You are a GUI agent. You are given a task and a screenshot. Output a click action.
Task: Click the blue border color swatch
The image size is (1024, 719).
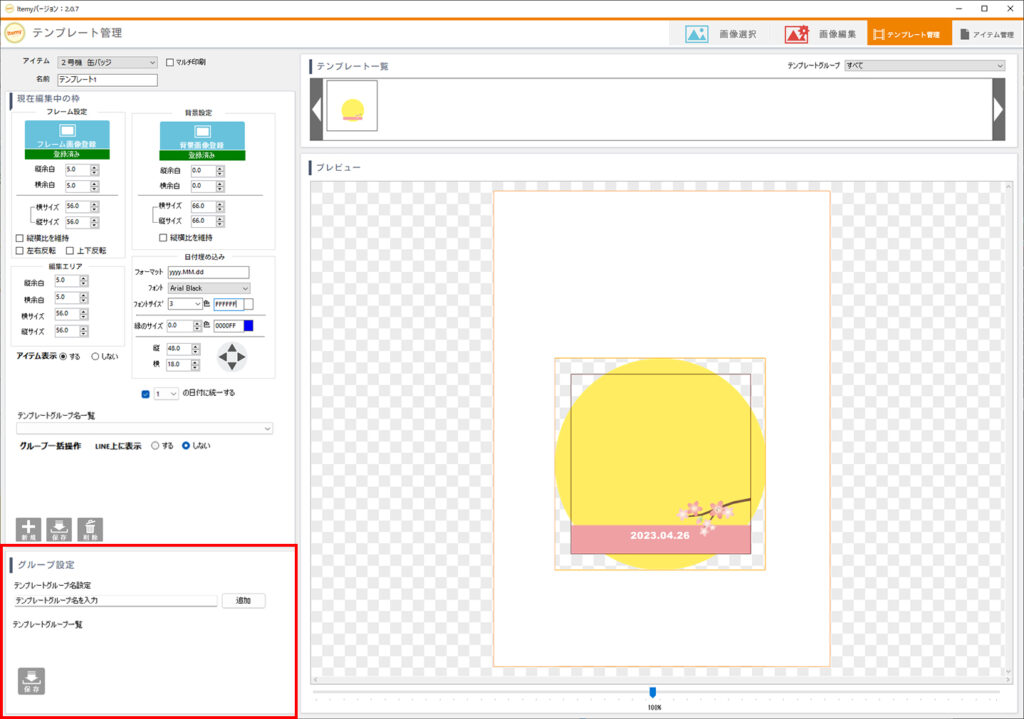(x=248, y=326)
